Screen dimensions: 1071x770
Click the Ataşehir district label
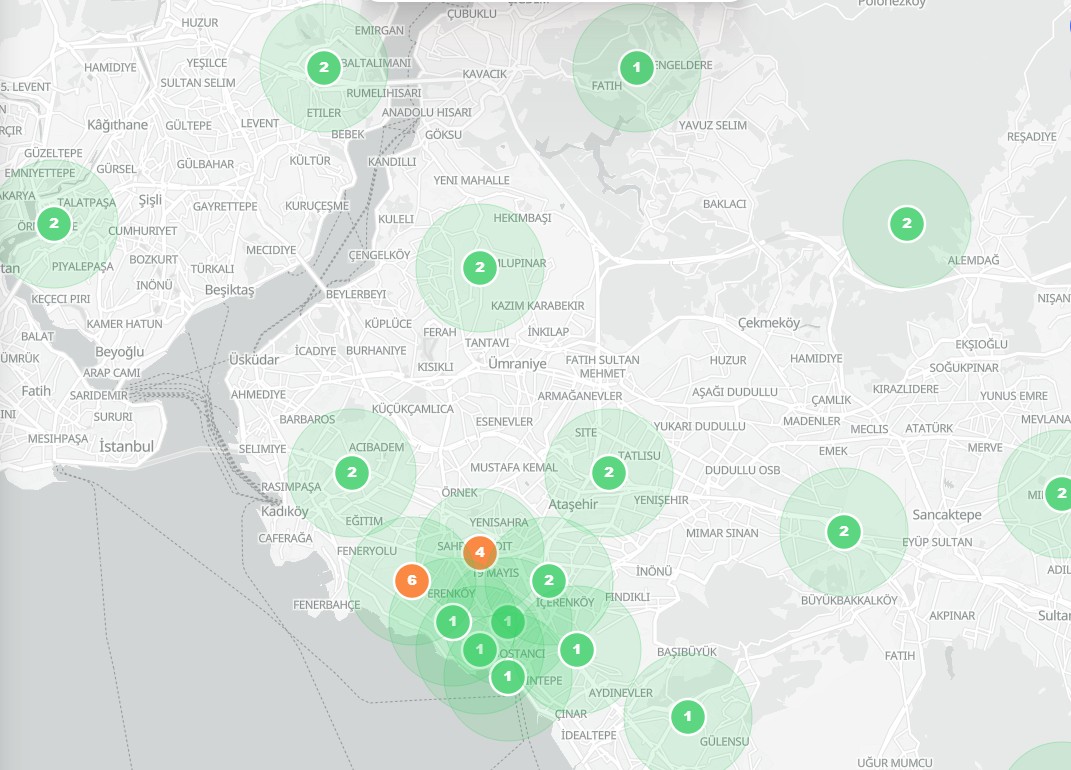tap(572, 504)
